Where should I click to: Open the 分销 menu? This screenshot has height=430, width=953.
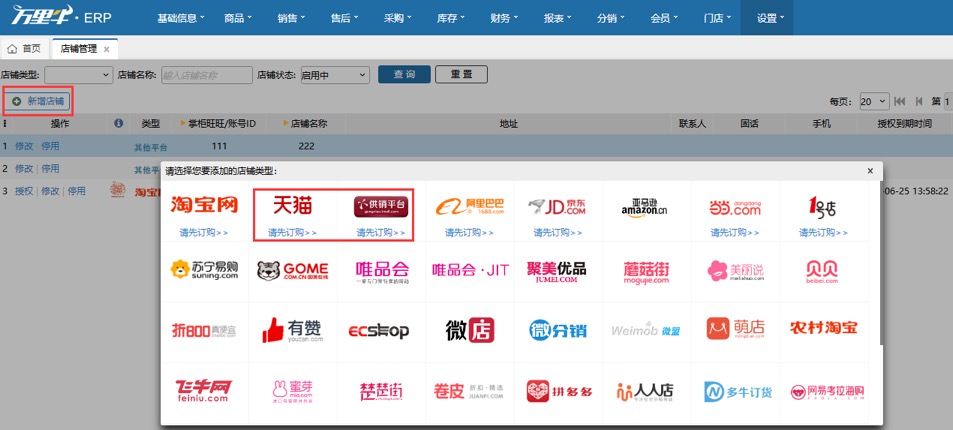(611, 18)
